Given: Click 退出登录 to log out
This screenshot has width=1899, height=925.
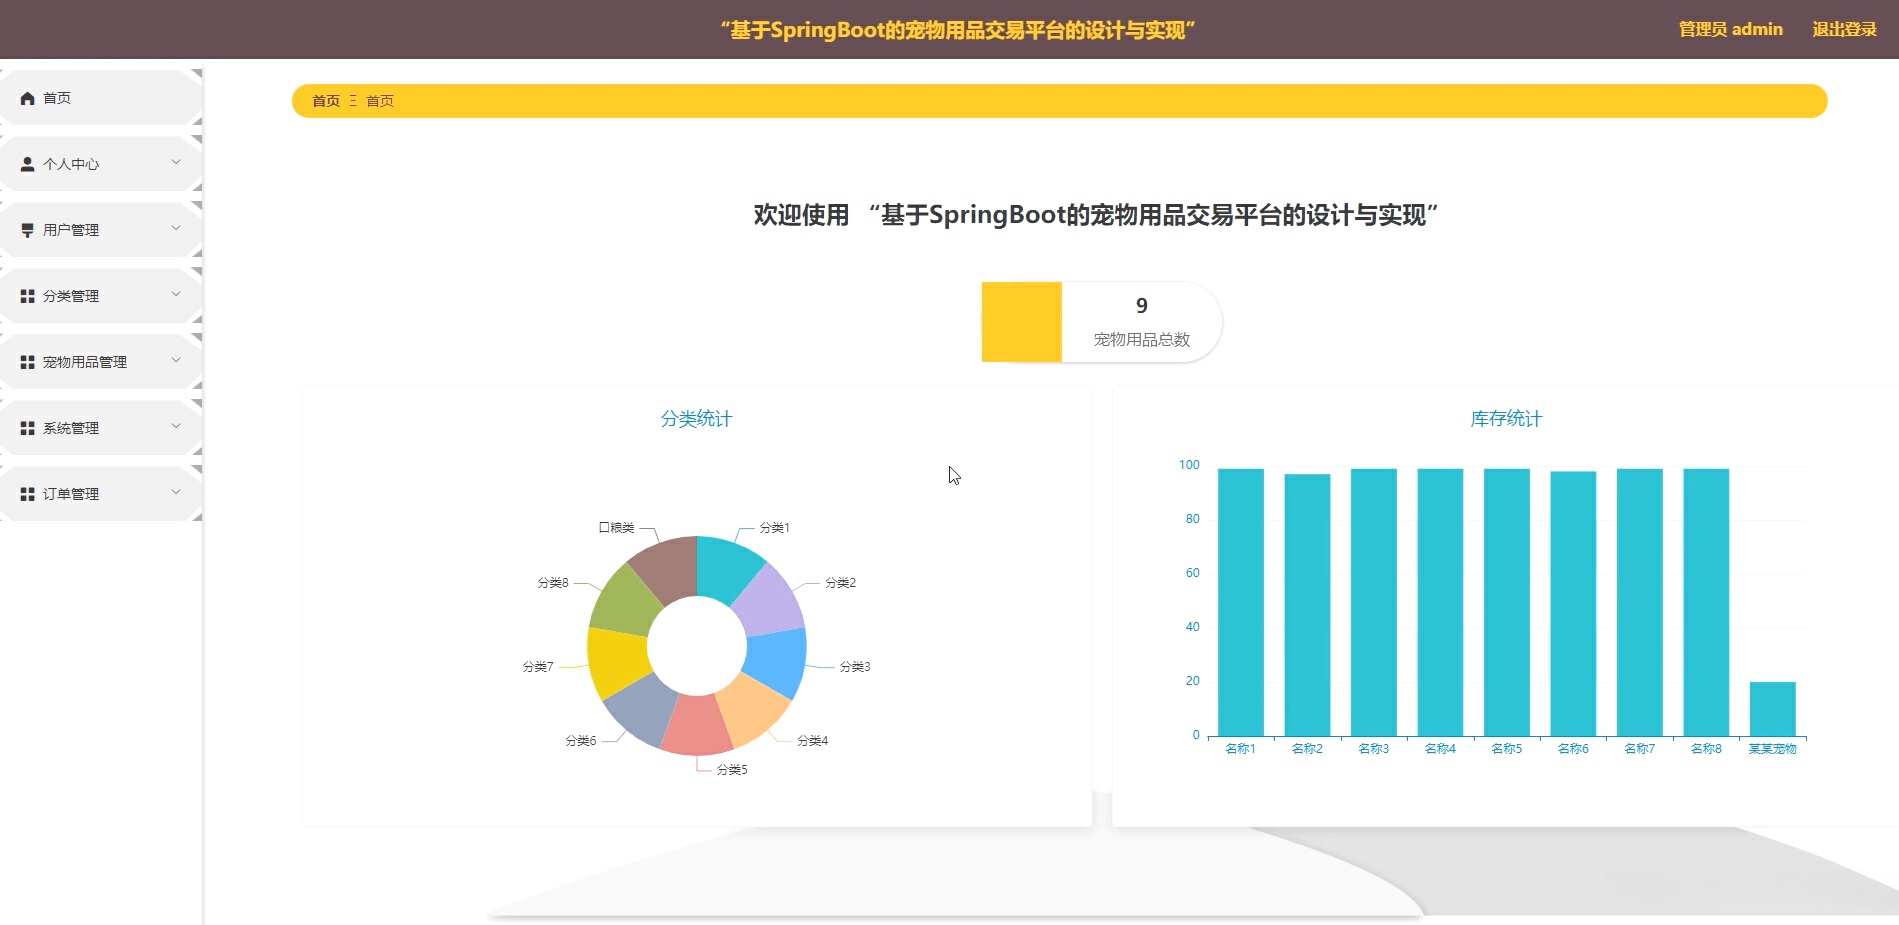Looking at the screenshot, I should click(1845, 29).
